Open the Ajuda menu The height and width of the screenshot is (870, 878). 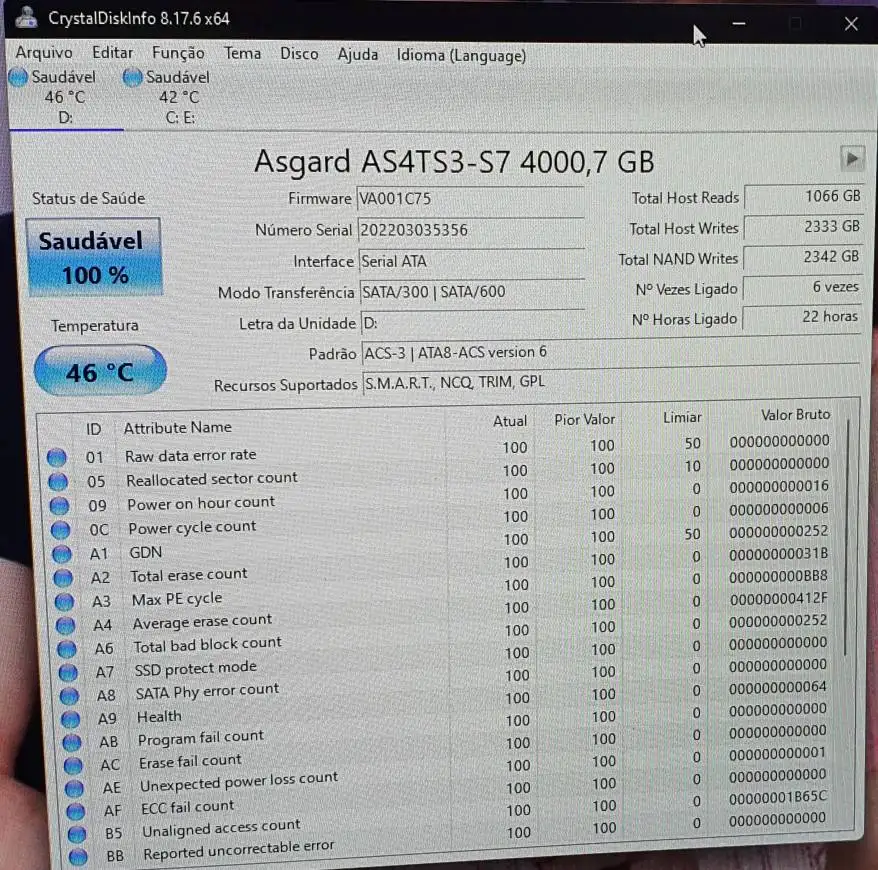pos(358,55)
